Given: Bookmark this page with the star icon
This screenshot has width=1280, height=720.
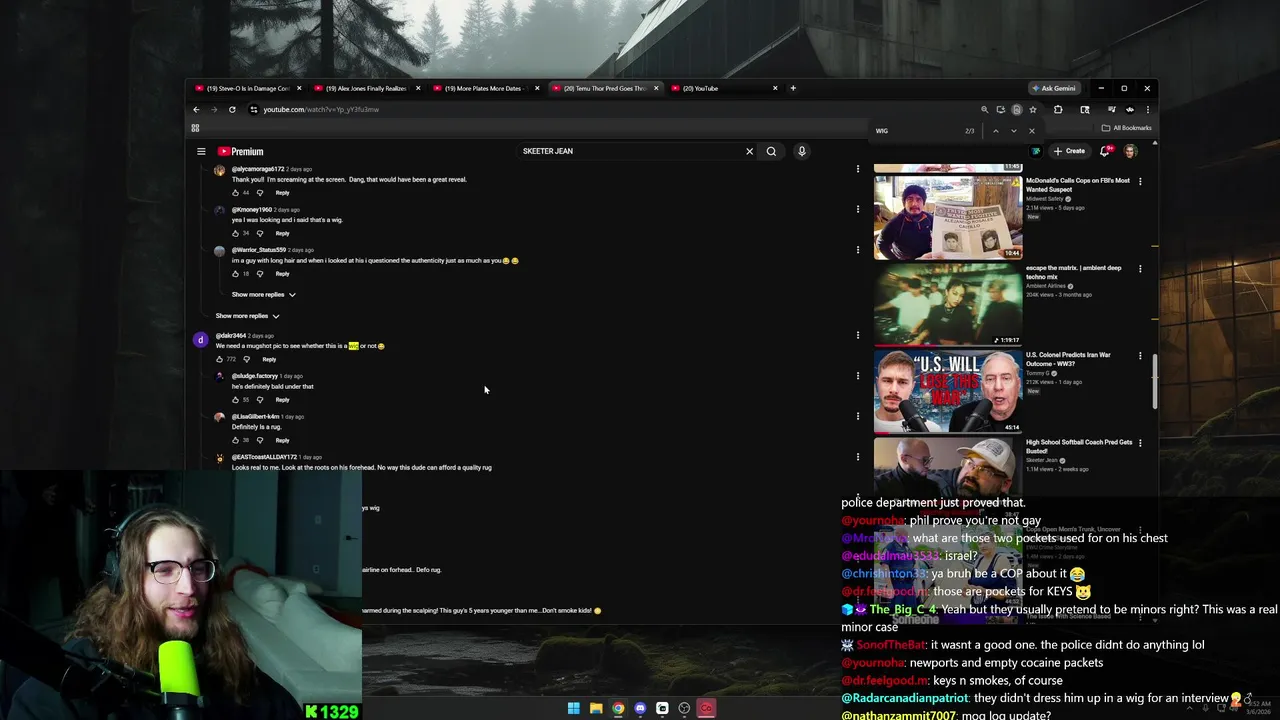Looking at the screenshot, I should tap(1033, 109).
